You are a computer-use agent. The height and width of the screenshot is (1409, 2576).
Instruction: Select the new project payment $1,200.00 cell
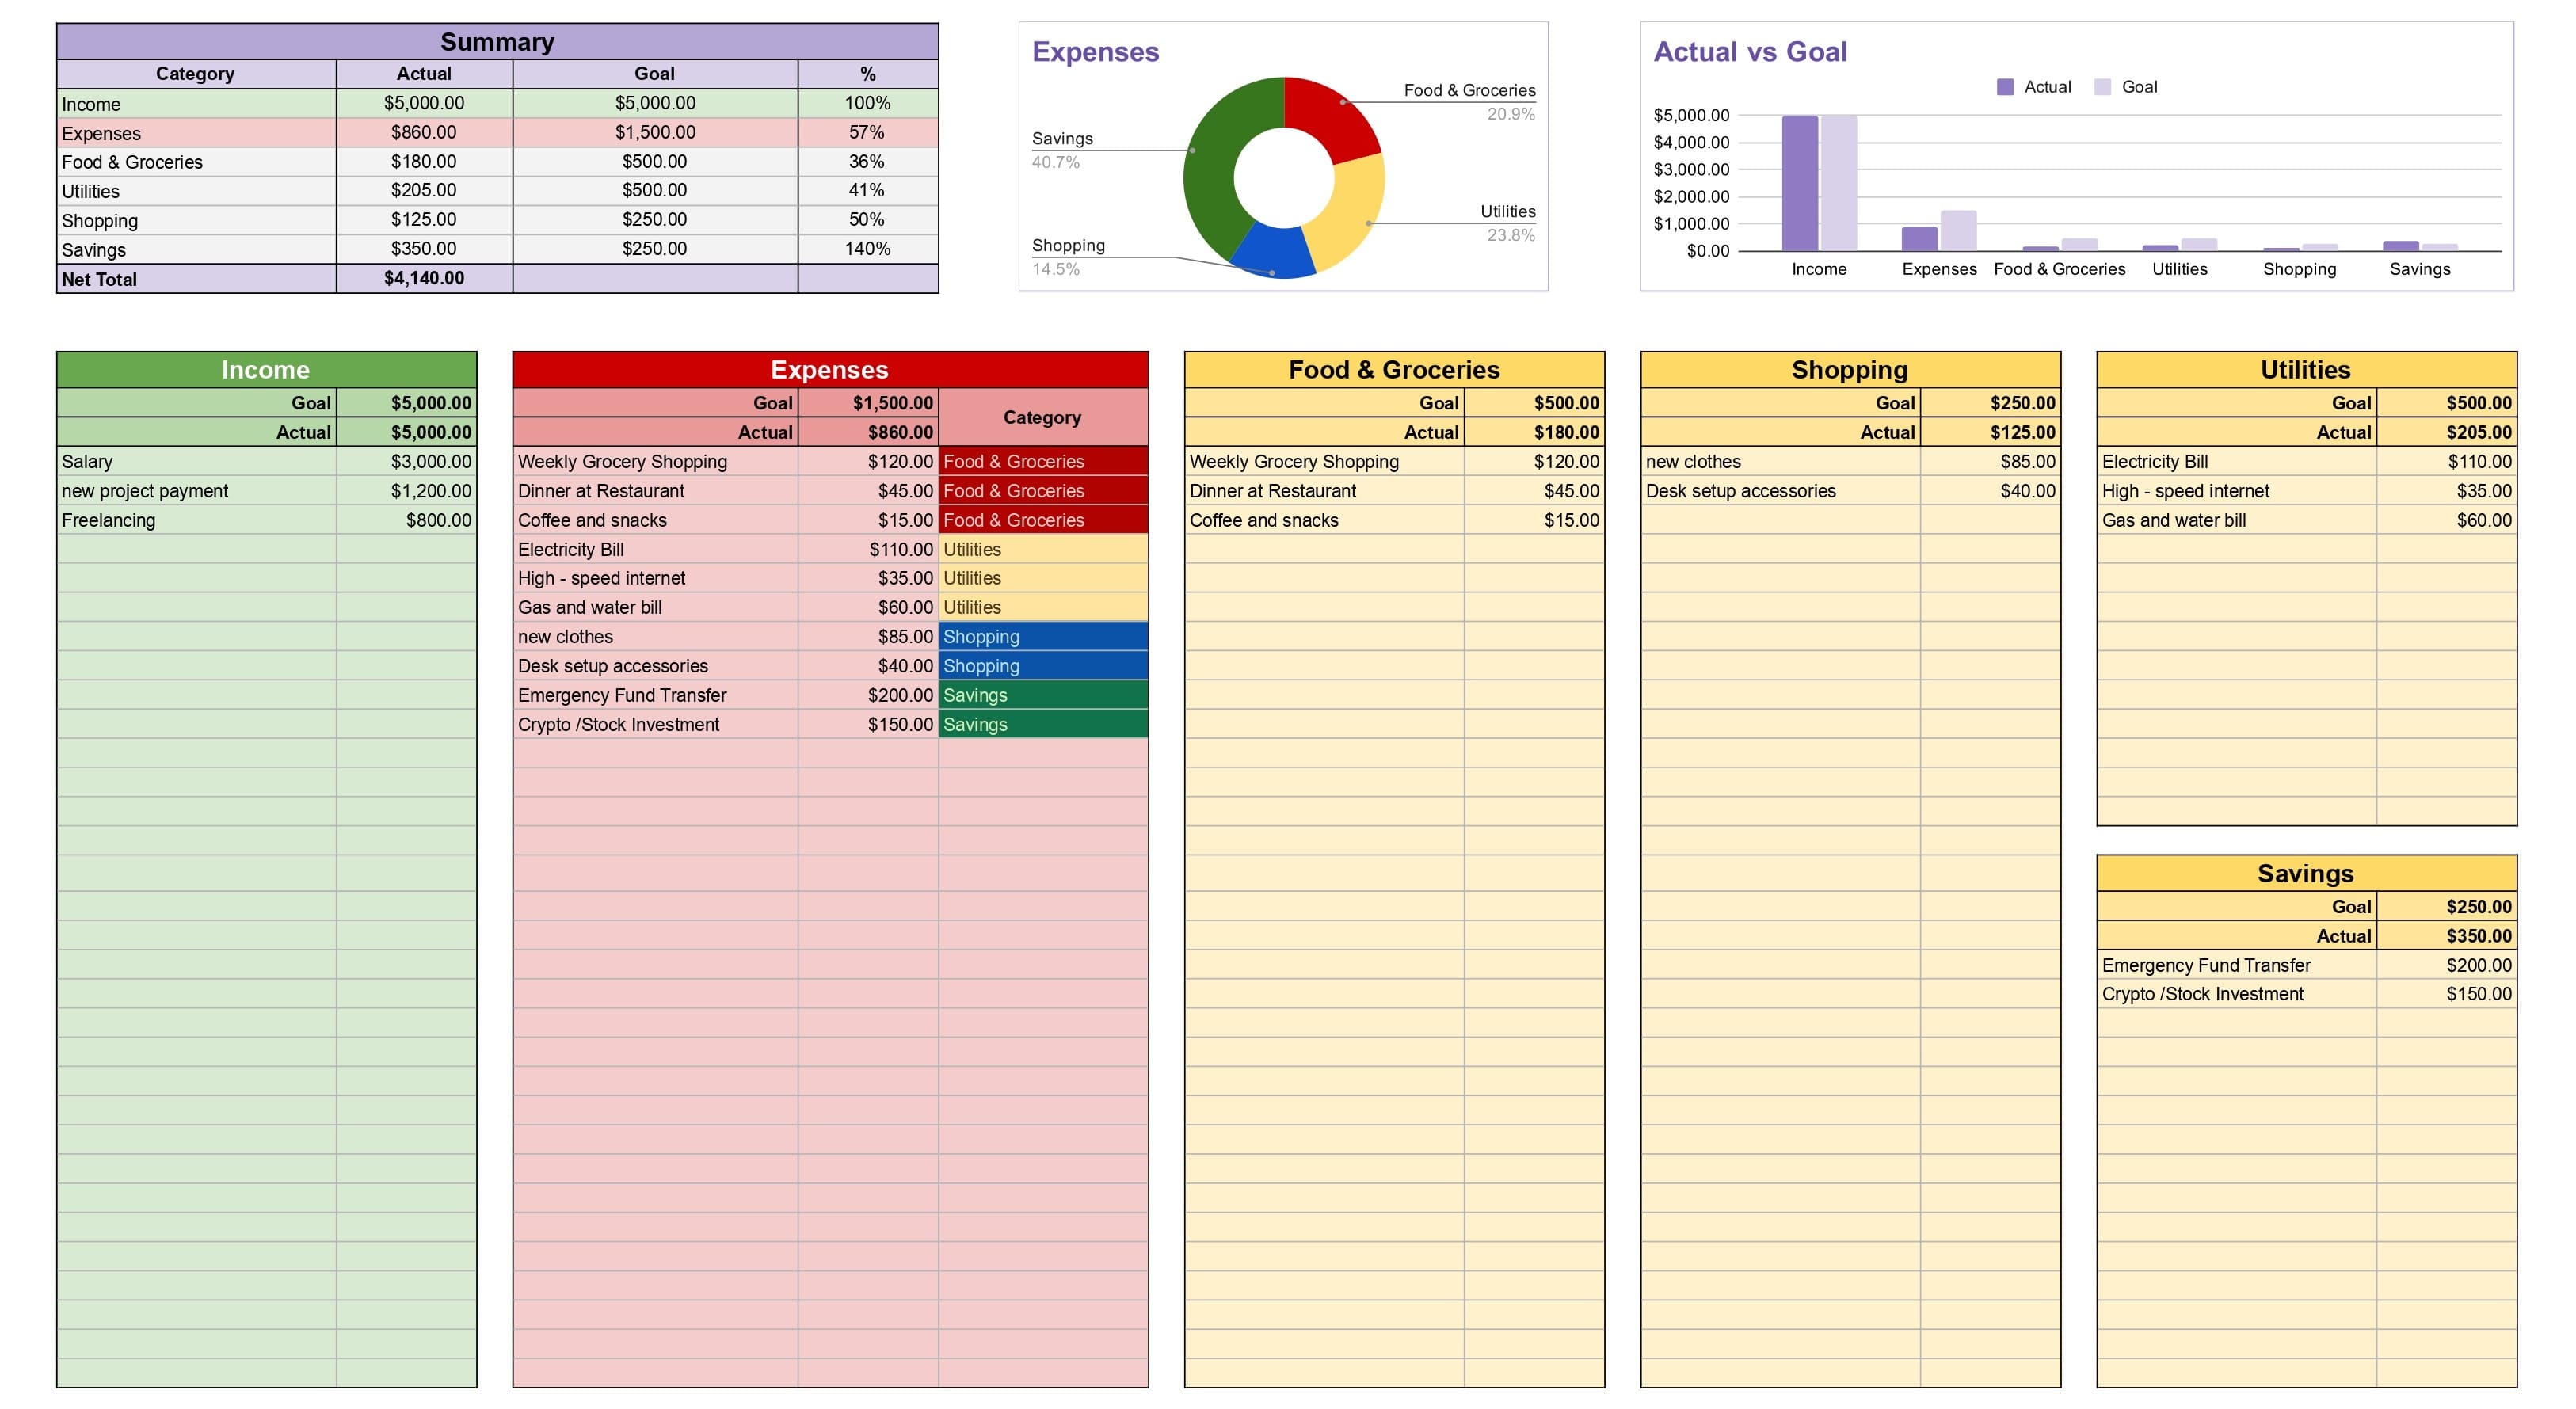pos(406,491)
